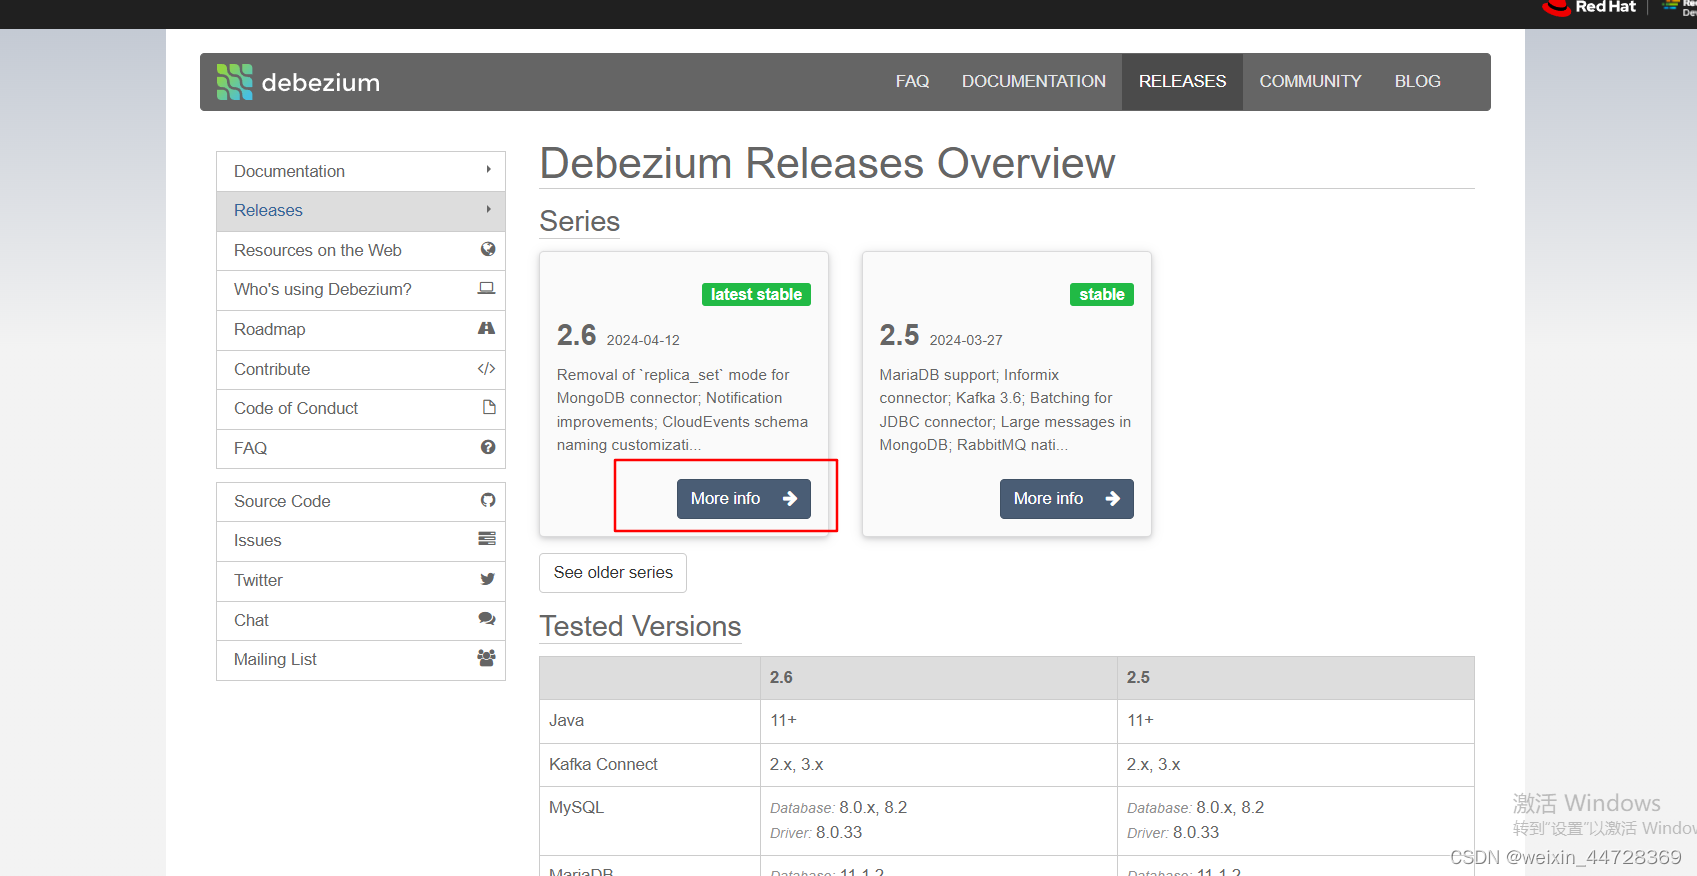Open the Chat sidebar link
The height and width of the screenshot is (876, 1697).
[361, 621]
